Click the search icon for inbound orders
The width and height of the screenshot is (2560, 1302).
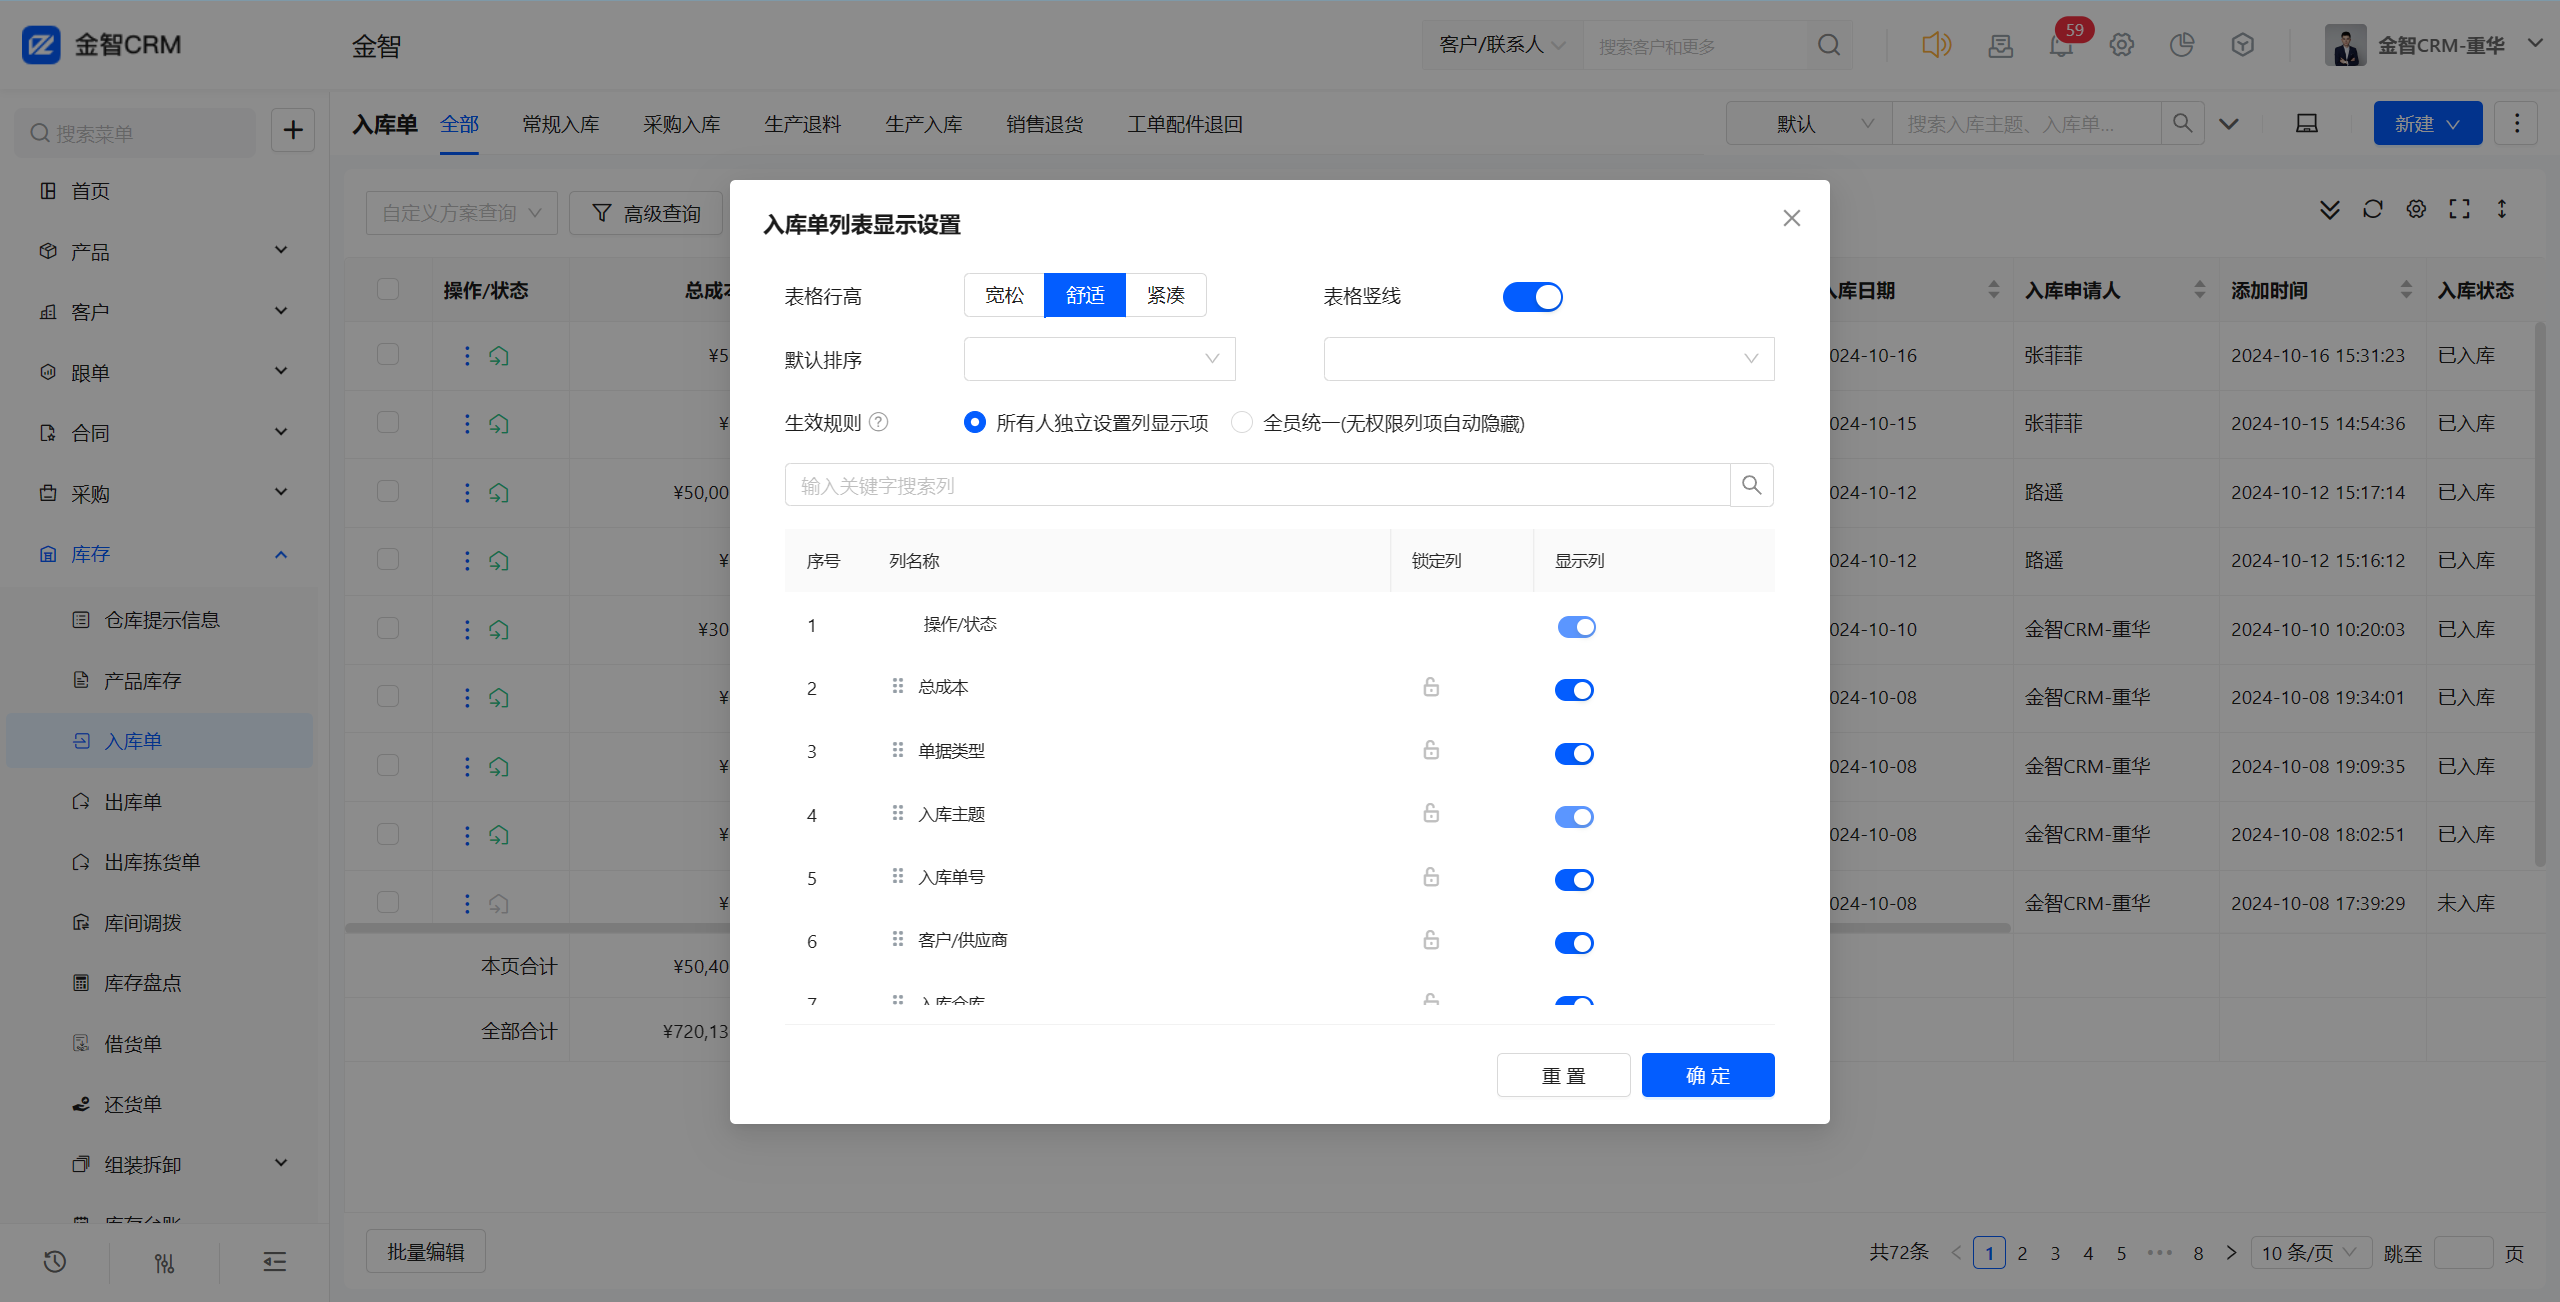(2183, 123)
